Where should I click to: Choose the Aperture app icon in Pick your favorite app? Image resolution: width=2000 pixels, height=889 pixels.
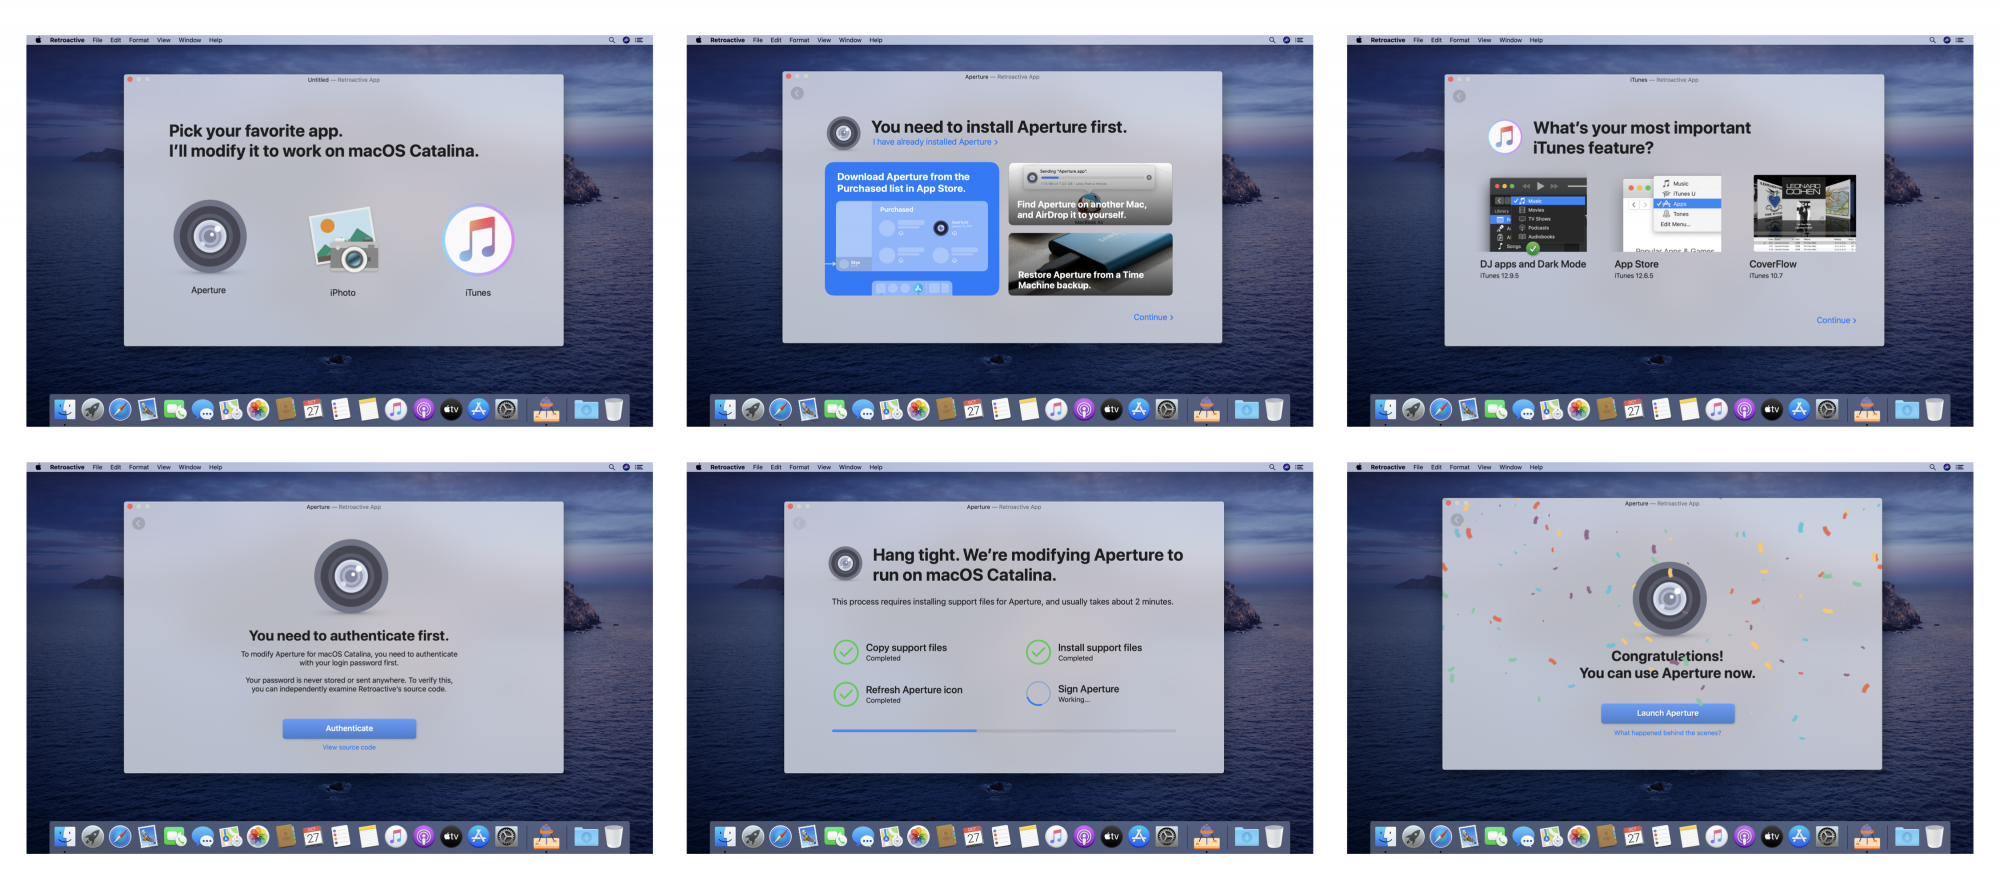(209, 237)
